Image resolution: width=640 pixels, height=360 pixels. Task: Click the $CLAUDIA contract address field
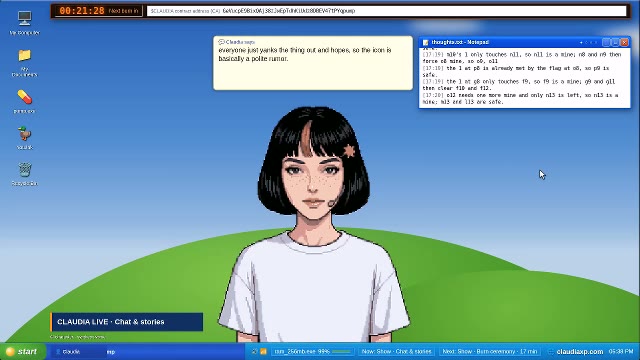tap(387, 11)
